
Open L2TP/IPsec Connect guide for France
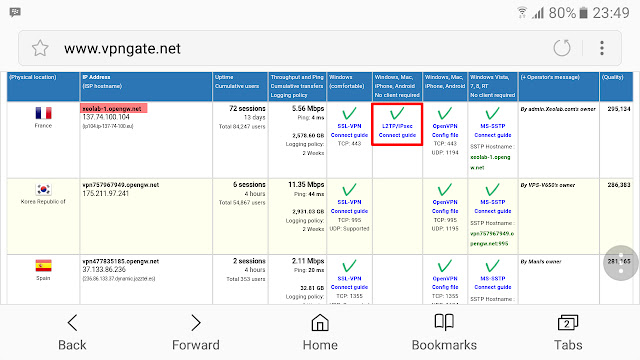[x=397, y=131]
